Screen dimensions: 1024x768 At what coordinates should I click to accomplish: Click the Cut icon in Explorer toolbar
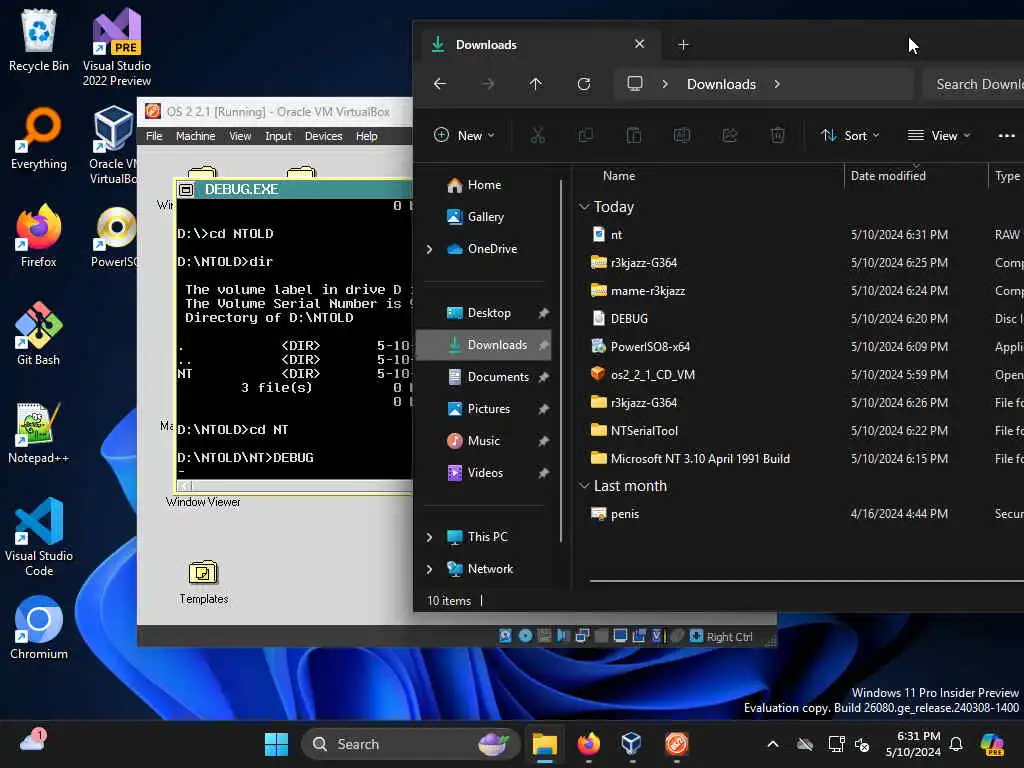[537, 135]
